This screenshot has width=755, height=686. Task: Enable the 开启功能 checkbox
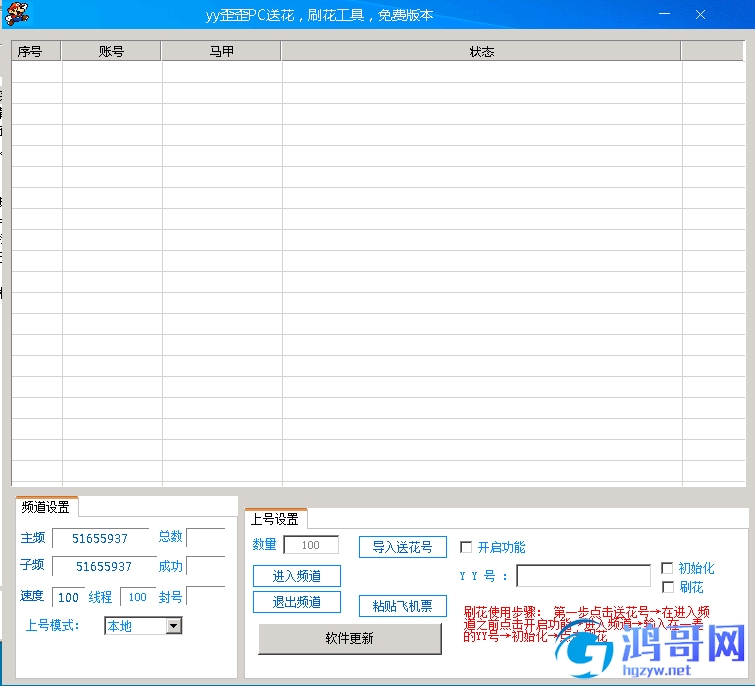pos(466,547)
